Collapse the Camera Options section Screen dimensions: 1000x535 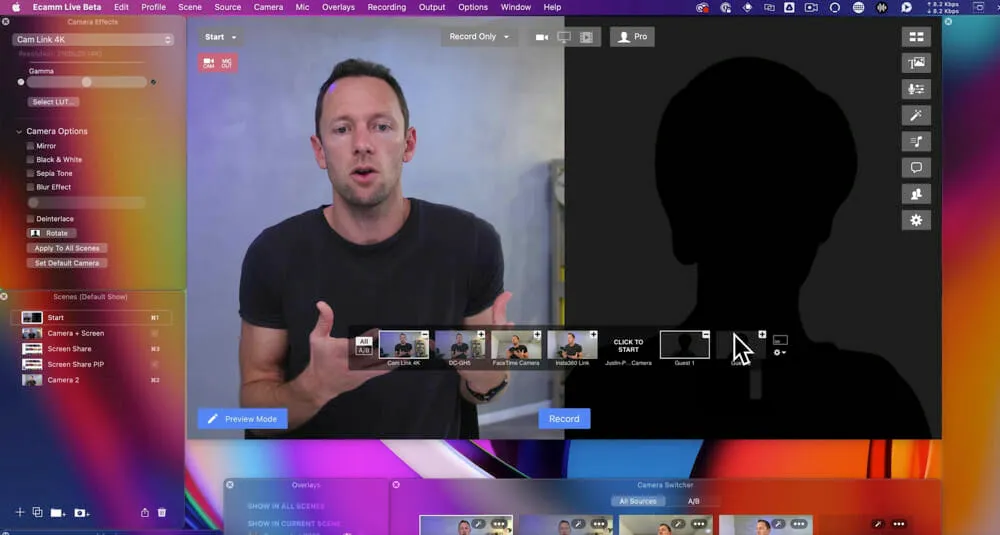[x=19, y=131]
